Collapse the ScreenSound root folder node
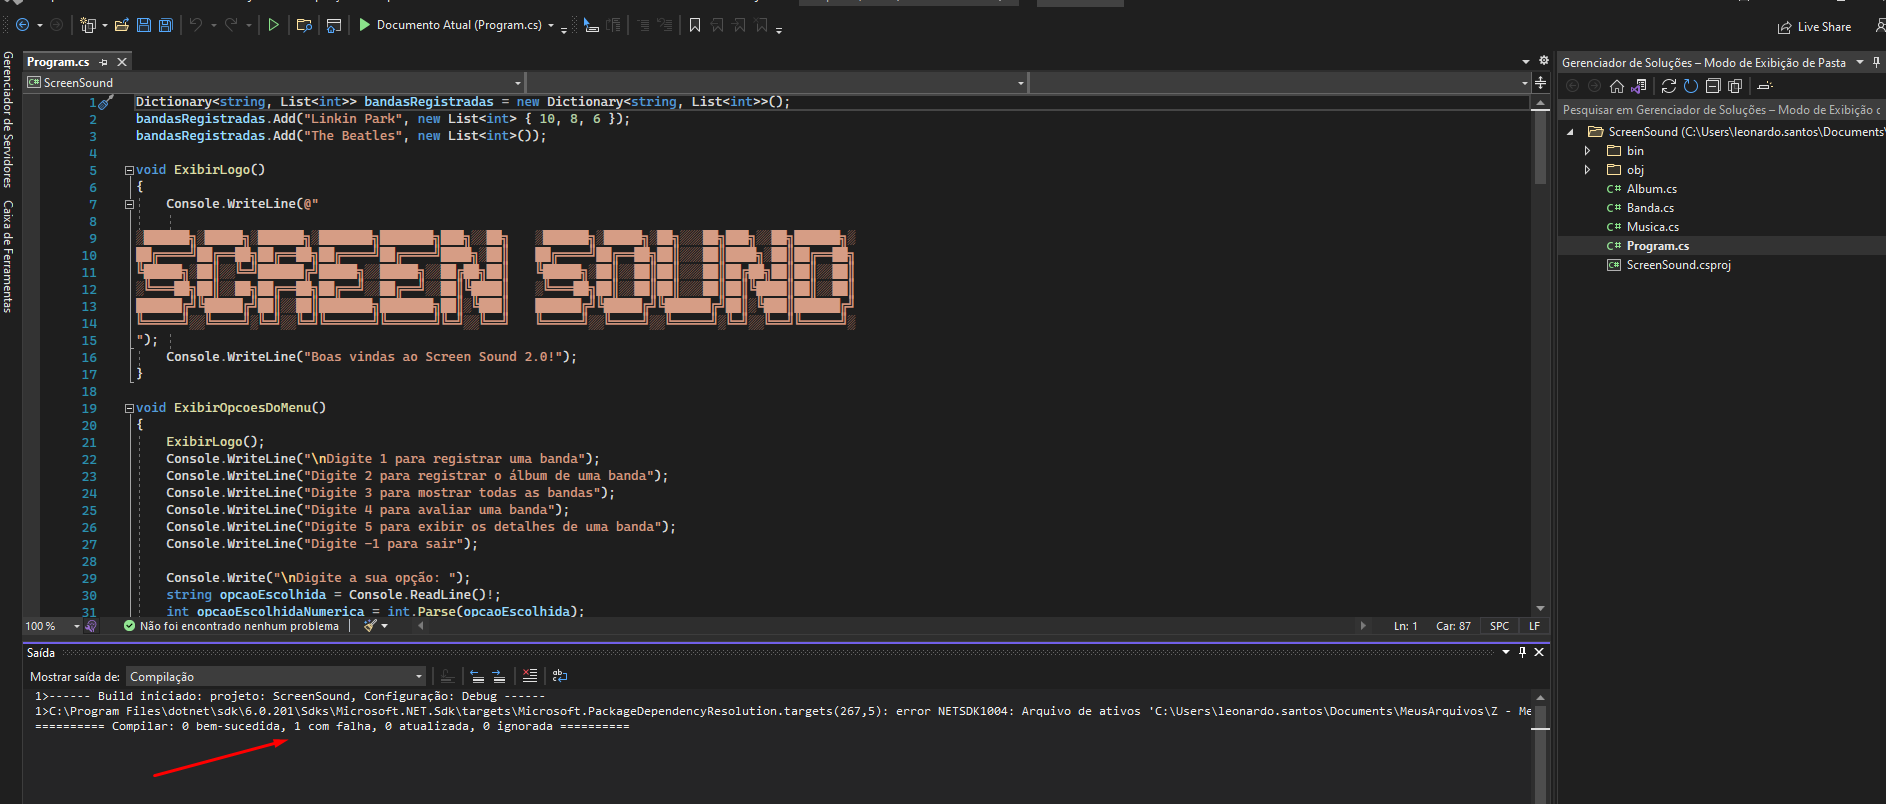 pyautogui.click(x=1570, y=132)
